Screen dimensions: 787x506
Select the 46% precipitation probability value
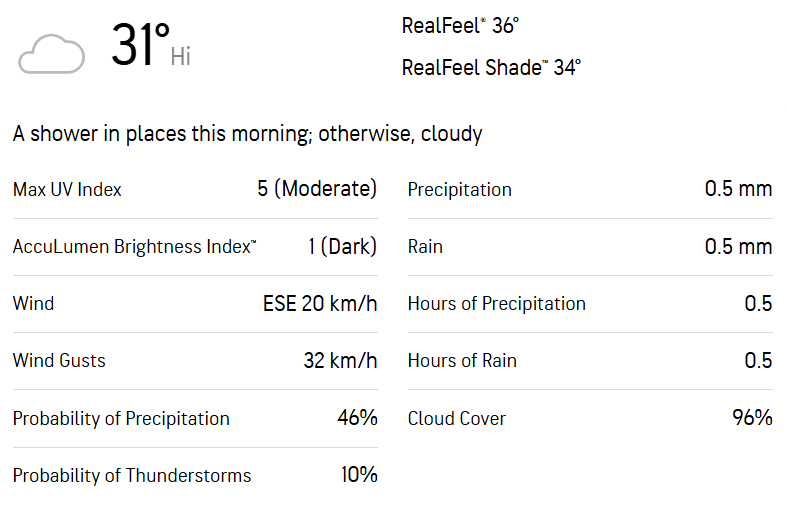357,418
